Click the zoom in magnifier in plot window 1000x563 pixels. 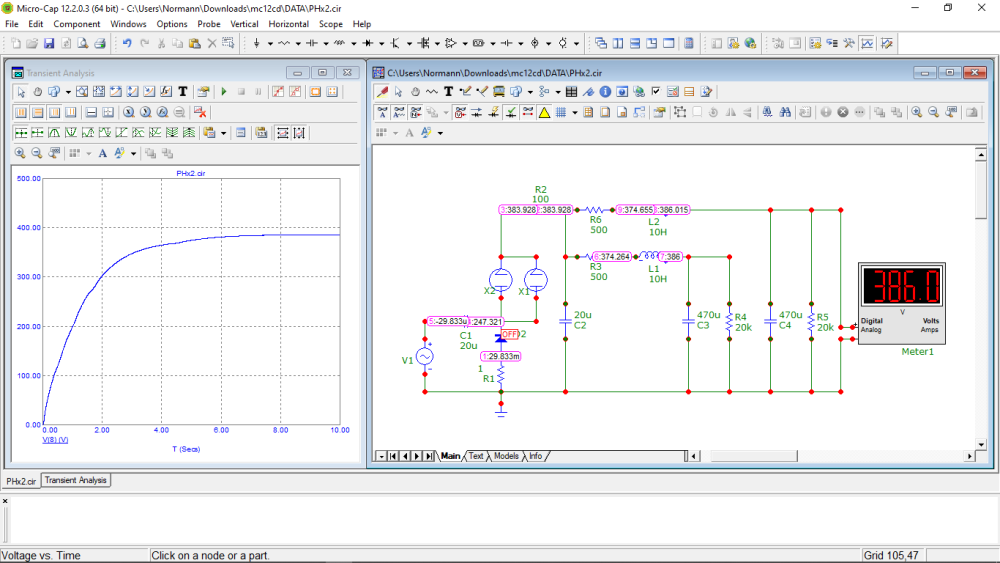(x=20, y=153)
